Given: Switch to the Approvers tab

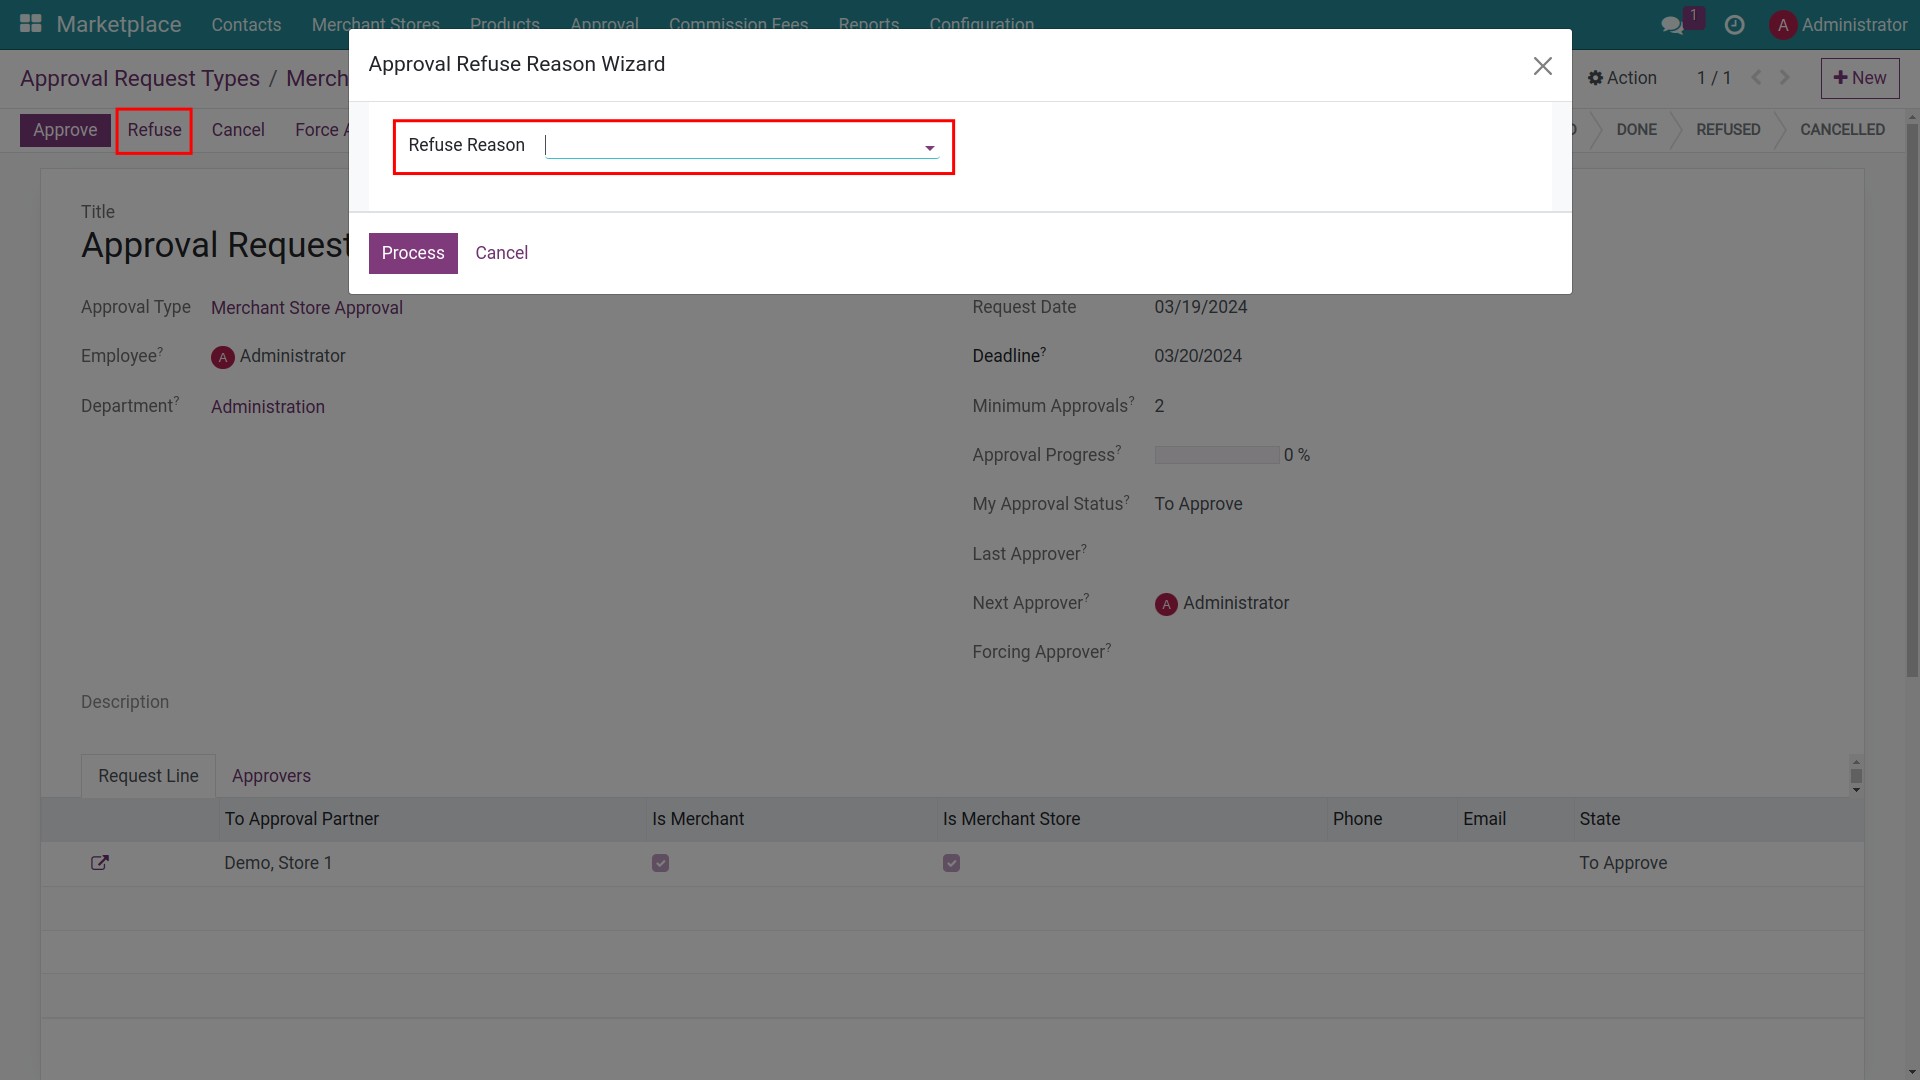Looking at the screenshot, I should click(271, 776).
